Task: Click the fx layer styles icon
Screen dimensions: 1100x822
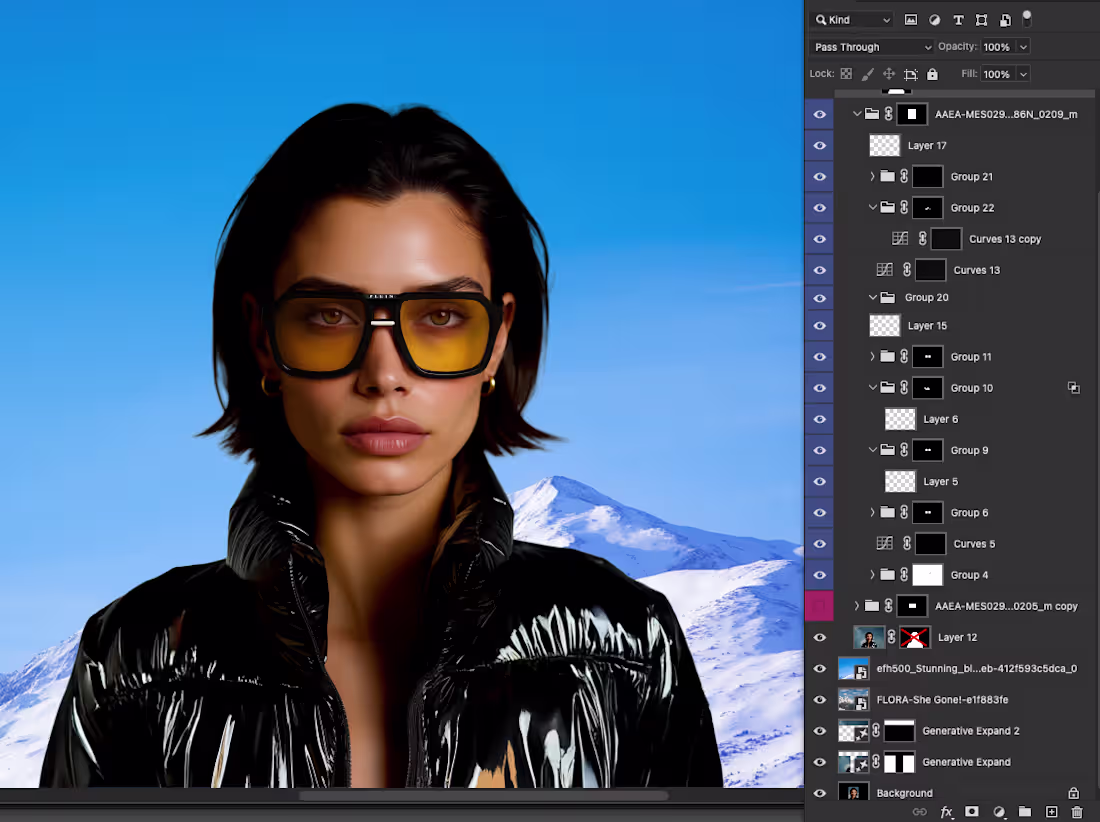Action: click(946, 812)
